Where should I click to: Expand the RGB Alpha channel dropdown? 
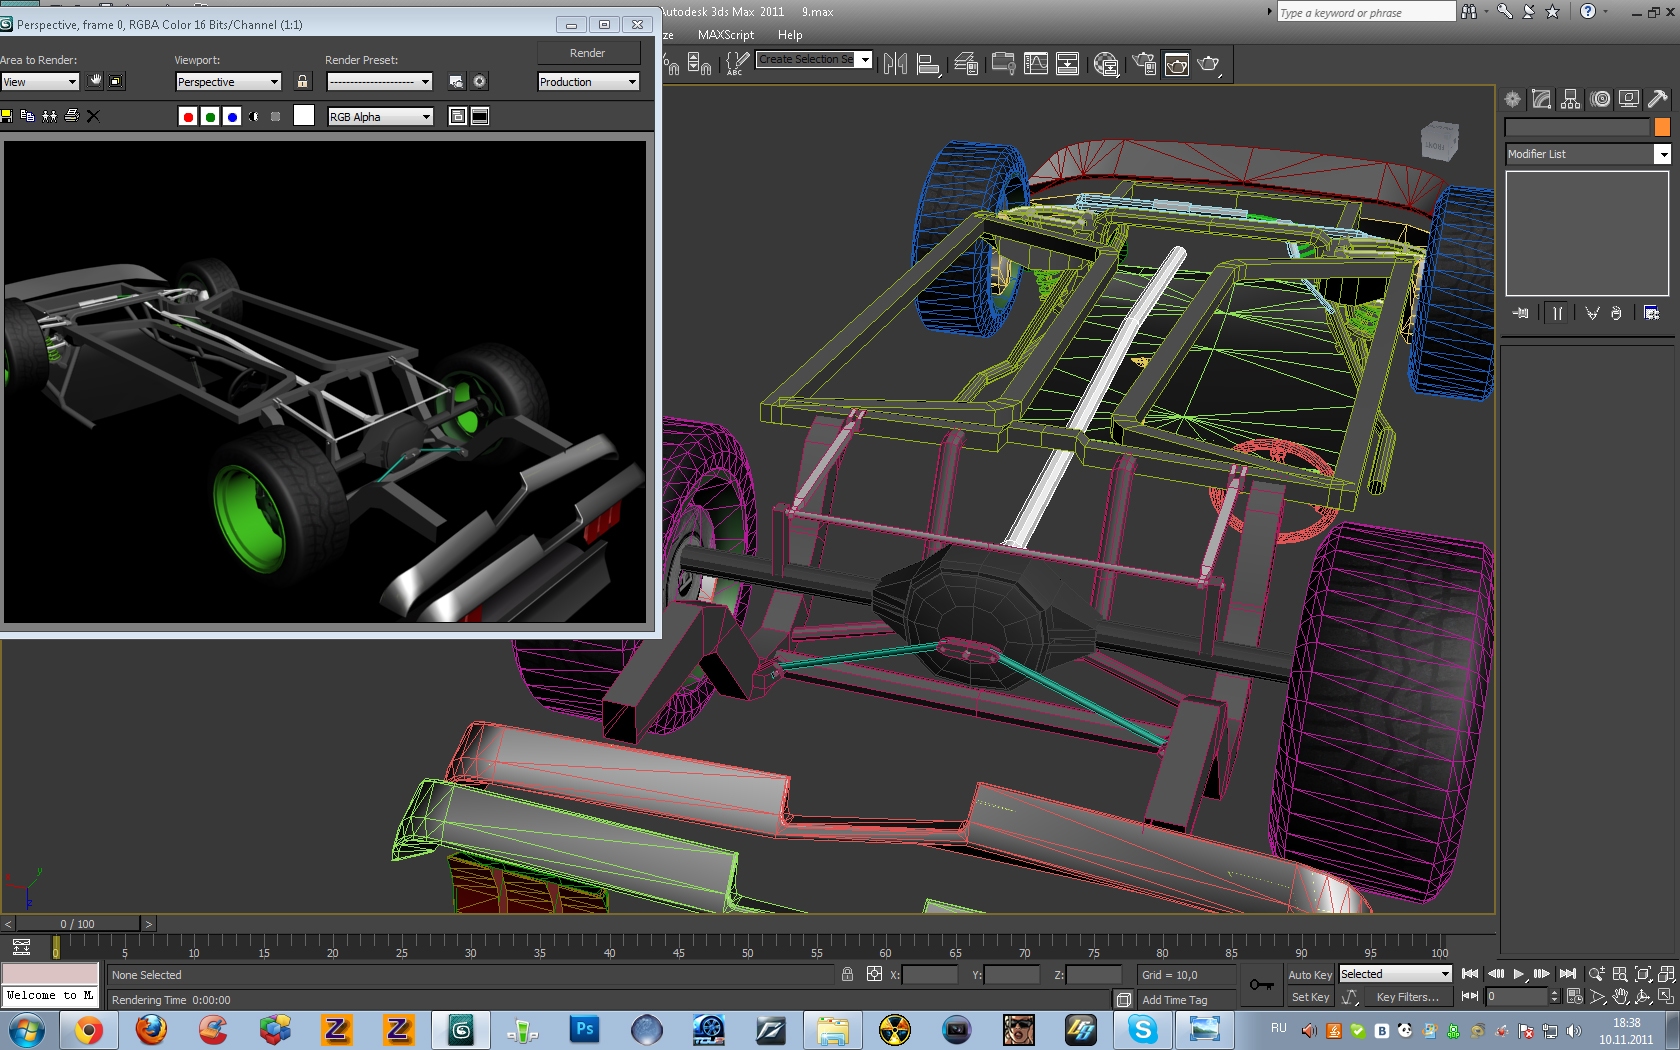pyautogui.click(x=380, y=117)
